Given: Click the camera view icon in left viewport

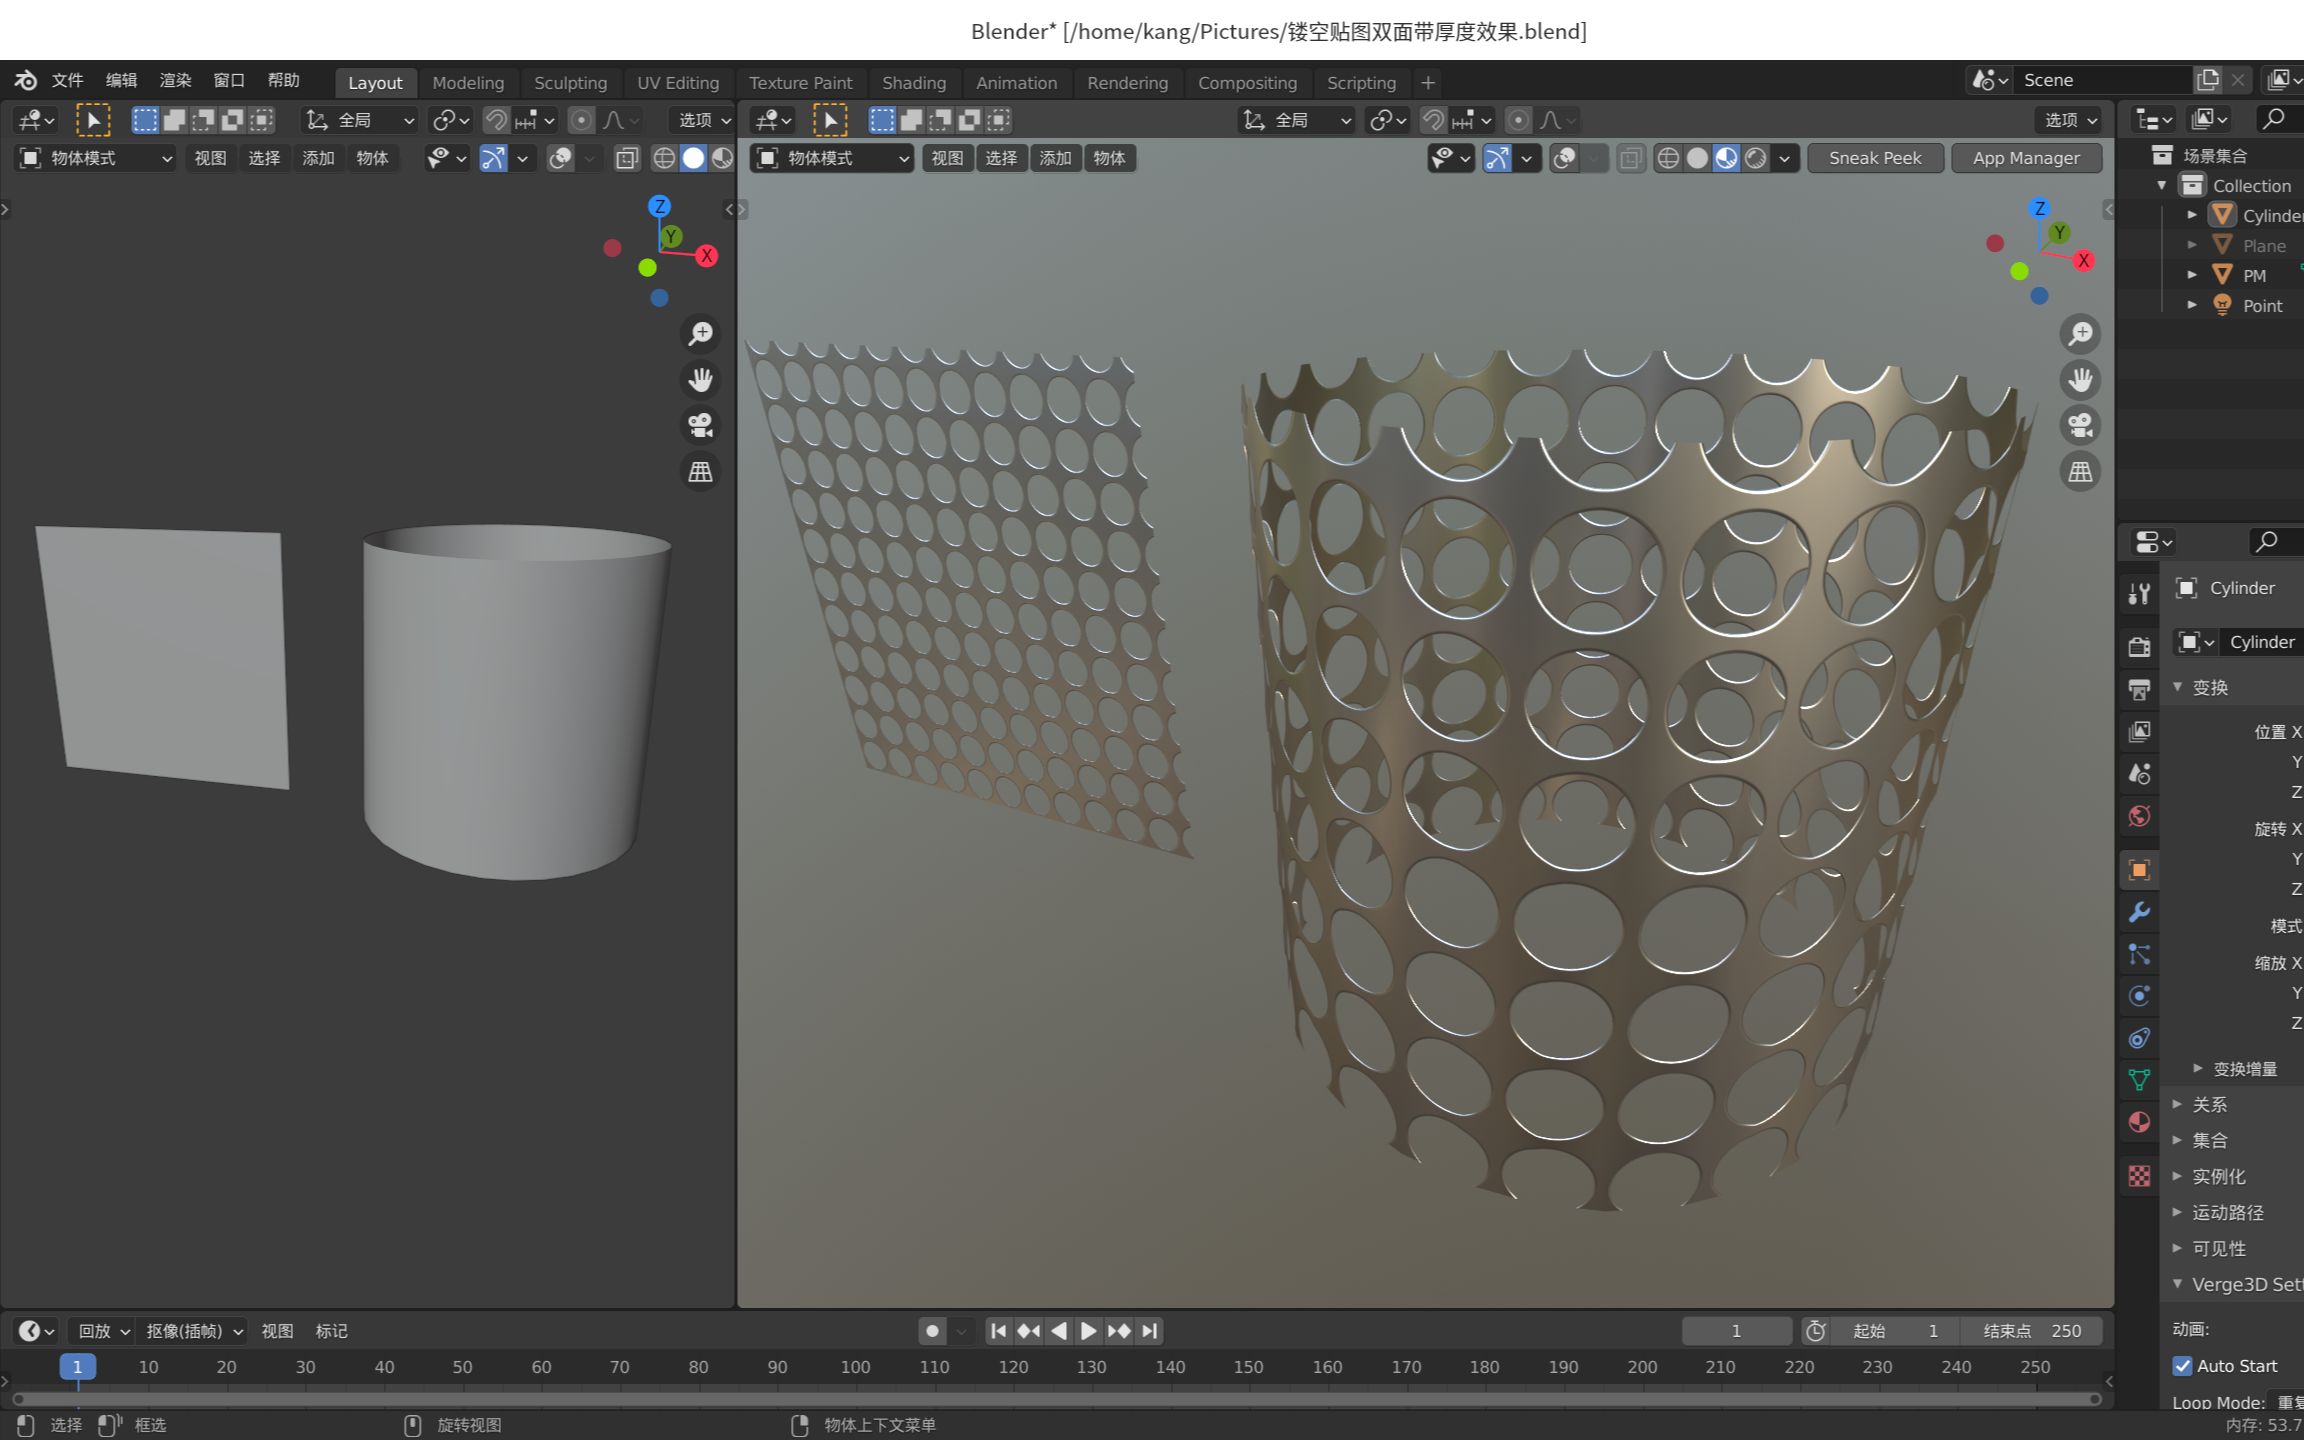Looking at the screenshot, I should click(700, 425).
